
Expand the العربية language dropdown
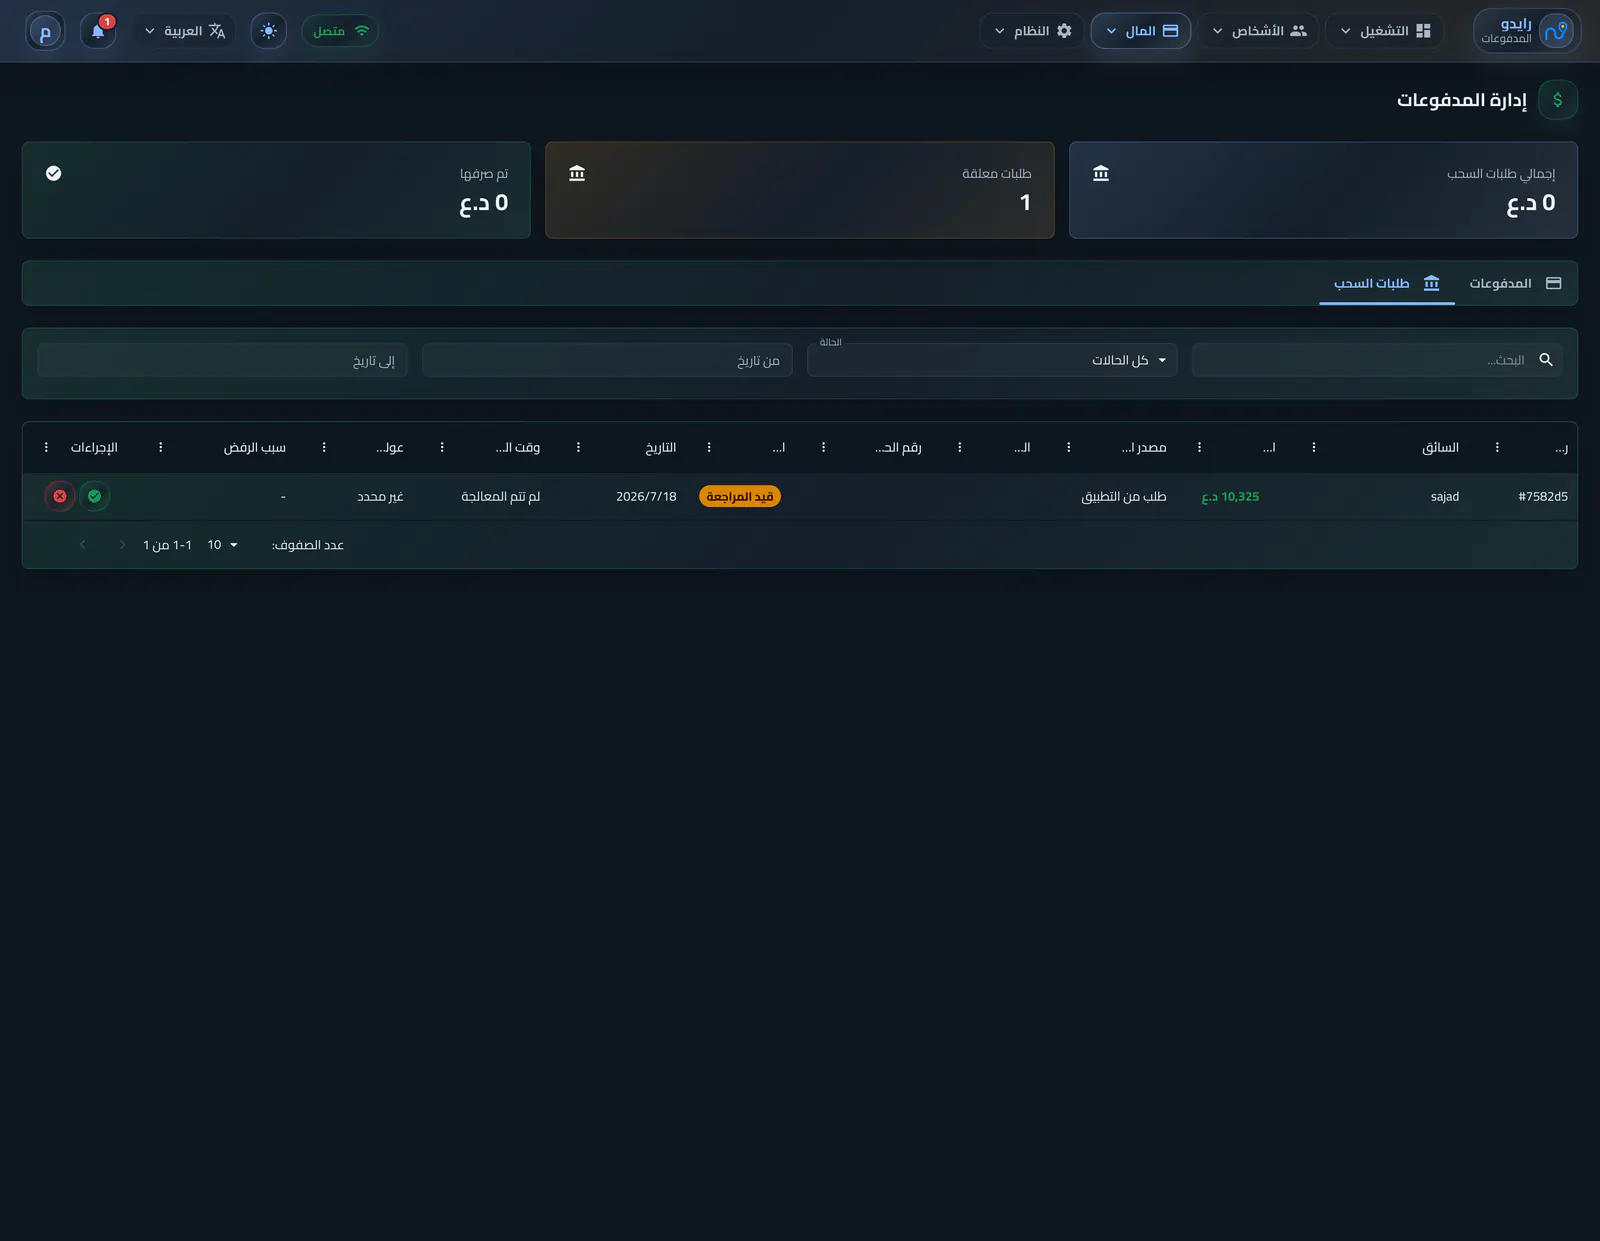pos(185,31)
